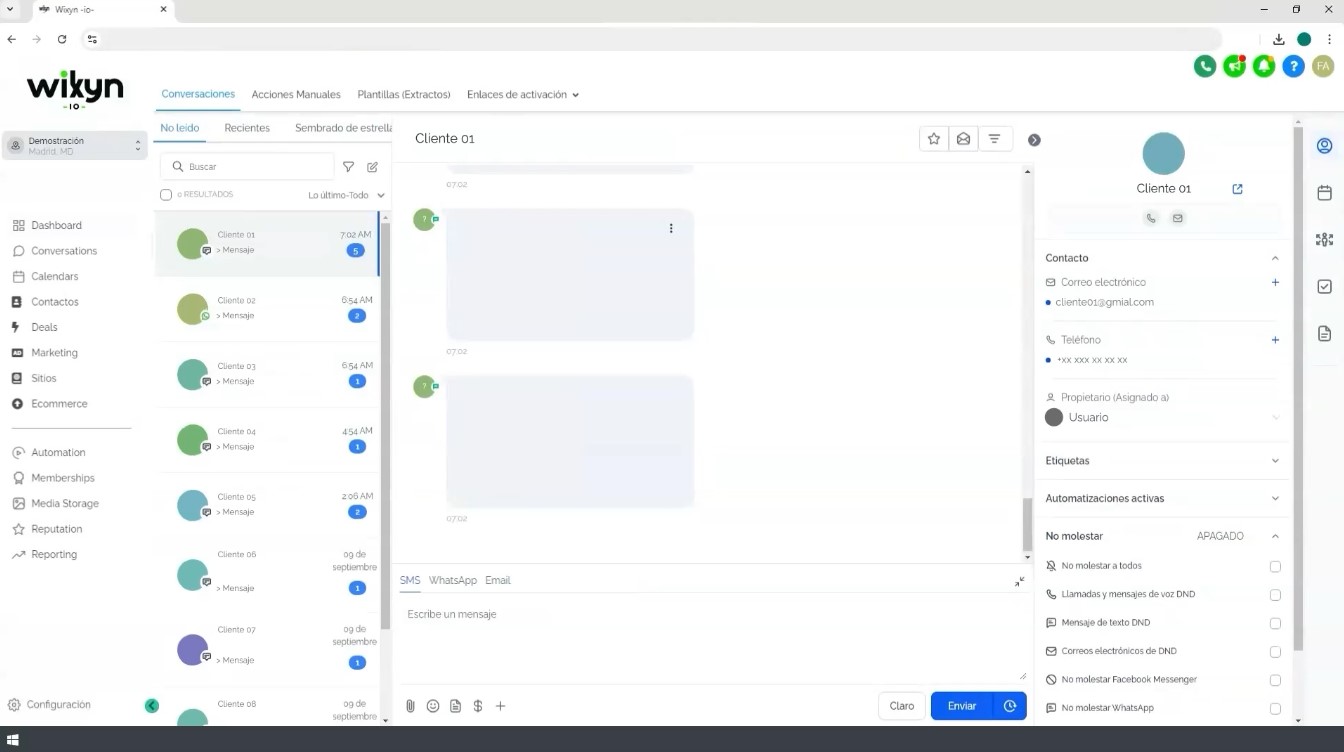Enable No molestar WhatsApp checkbox
Image resolution: width=1344 pixels, height=752 pixels.
(x=1275, y=709)
